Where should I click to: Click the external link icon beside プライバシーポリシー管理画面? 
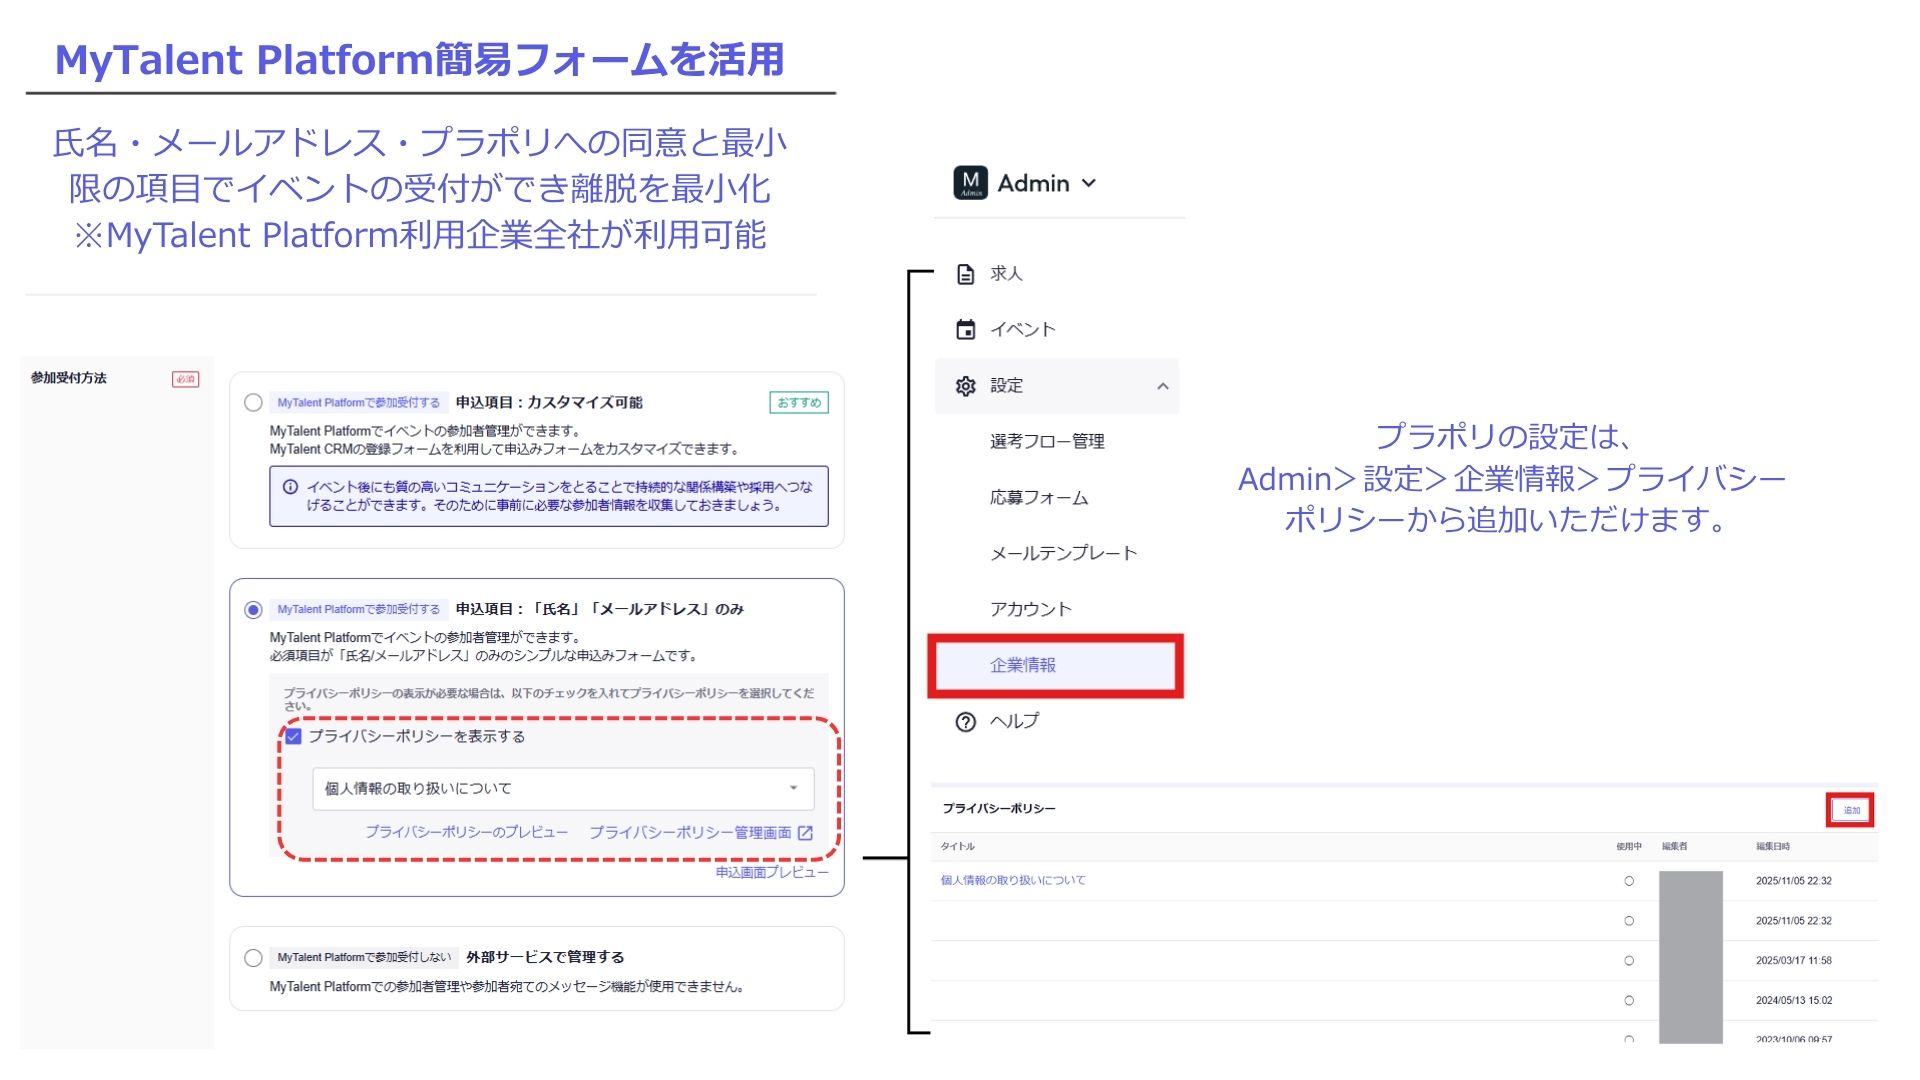(806, 833)
